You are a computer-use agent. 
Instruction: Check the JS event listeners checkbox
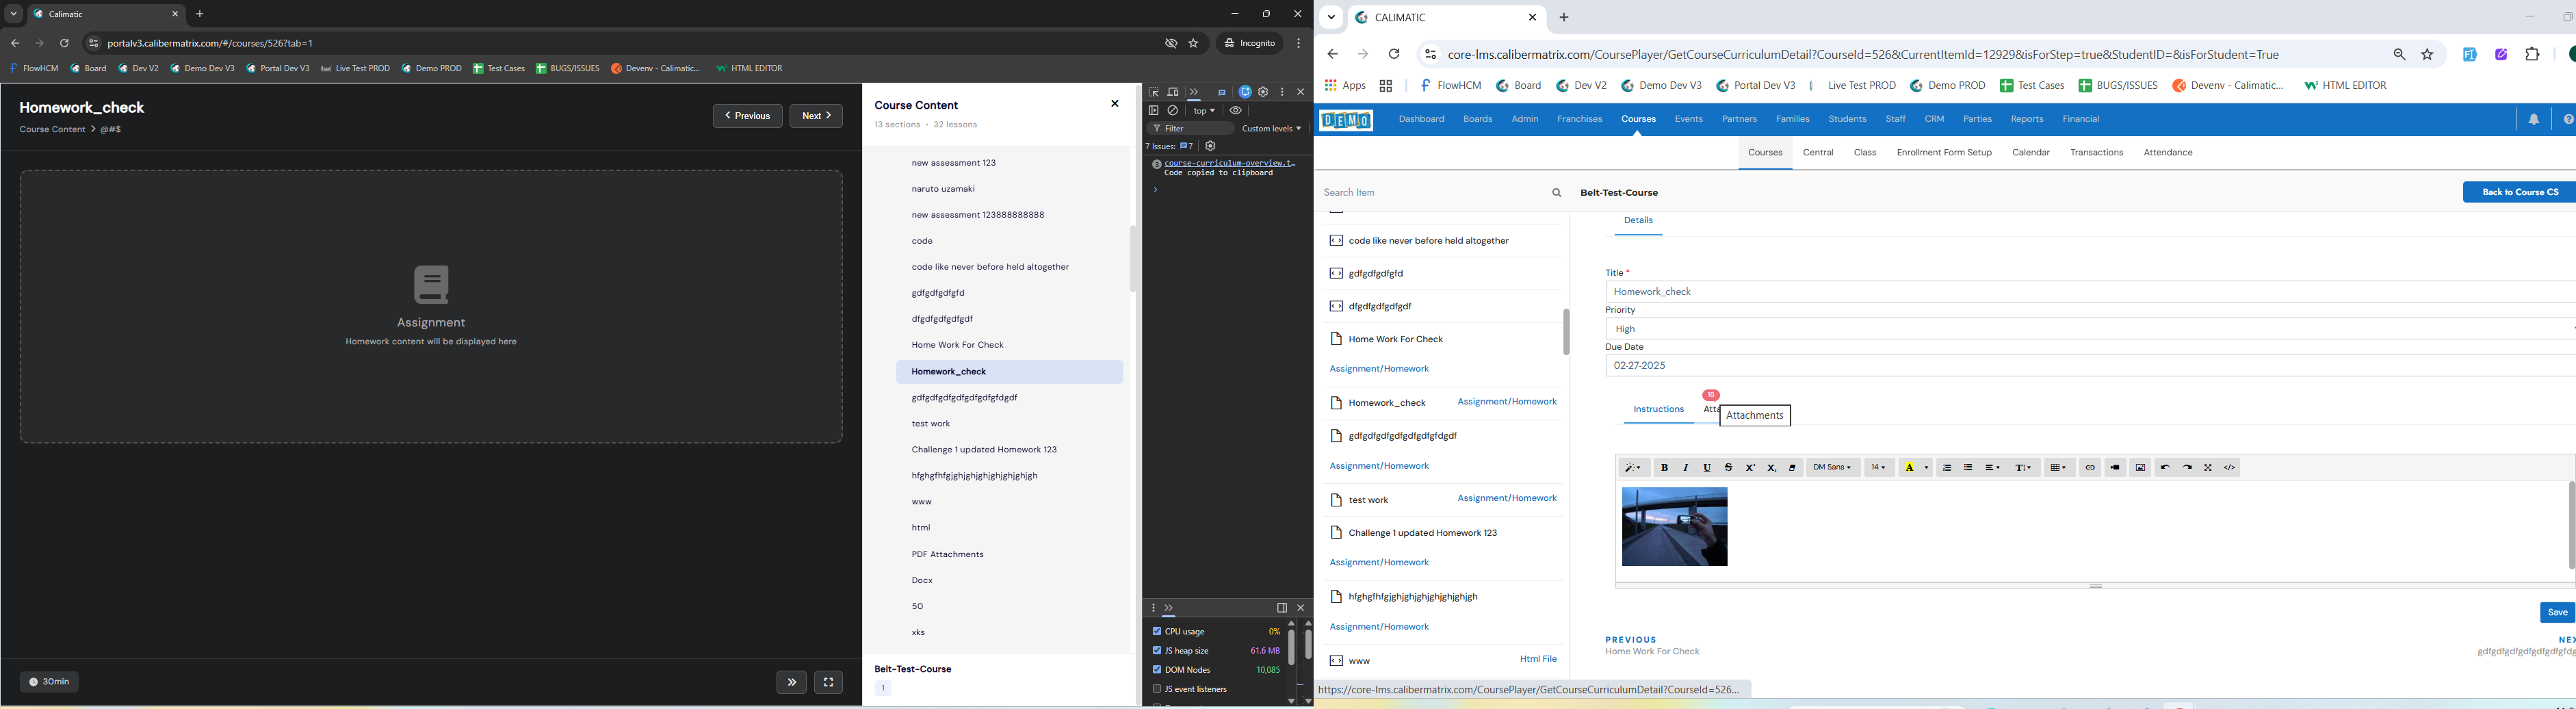[x=1157, y=689]
